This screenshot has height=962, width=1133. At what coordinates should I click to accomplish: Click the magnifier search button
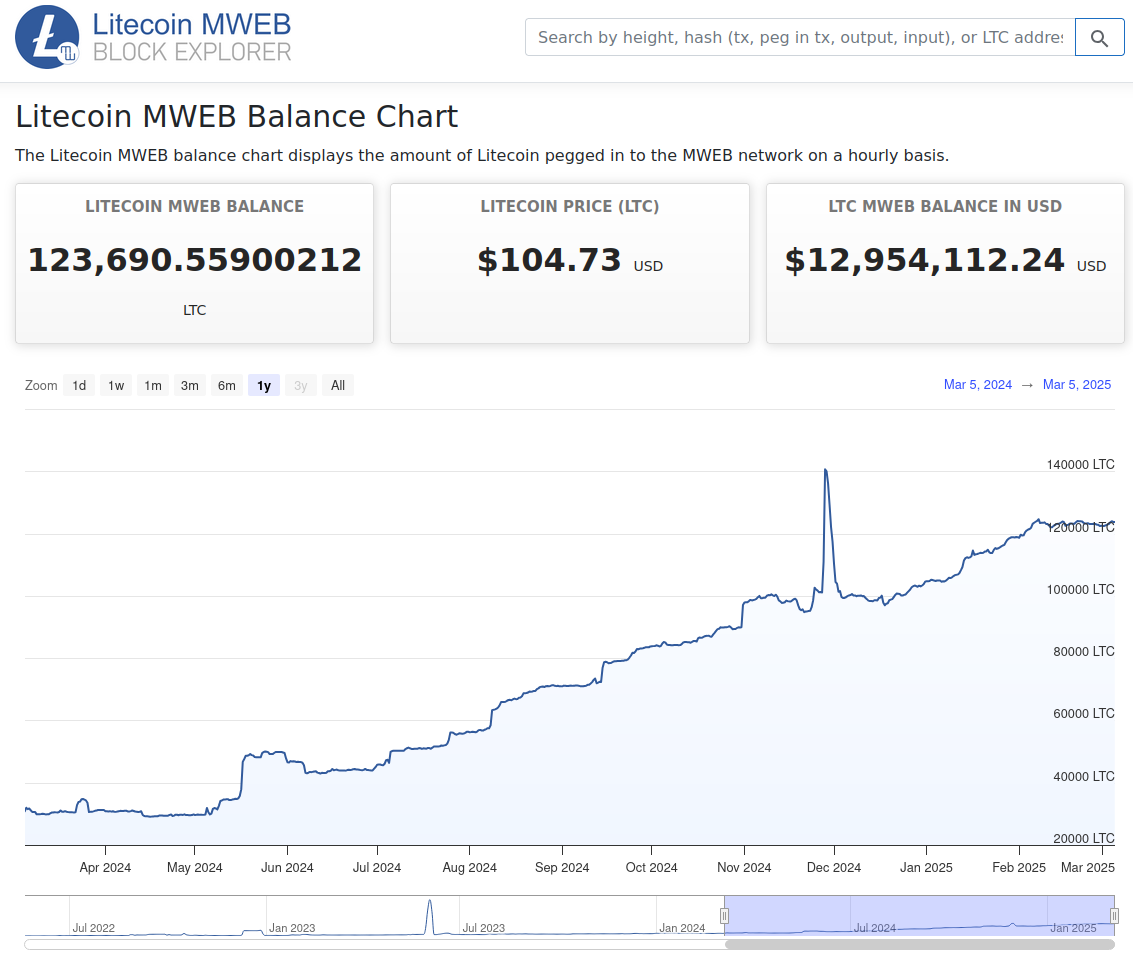click(x=1099, y=38)
